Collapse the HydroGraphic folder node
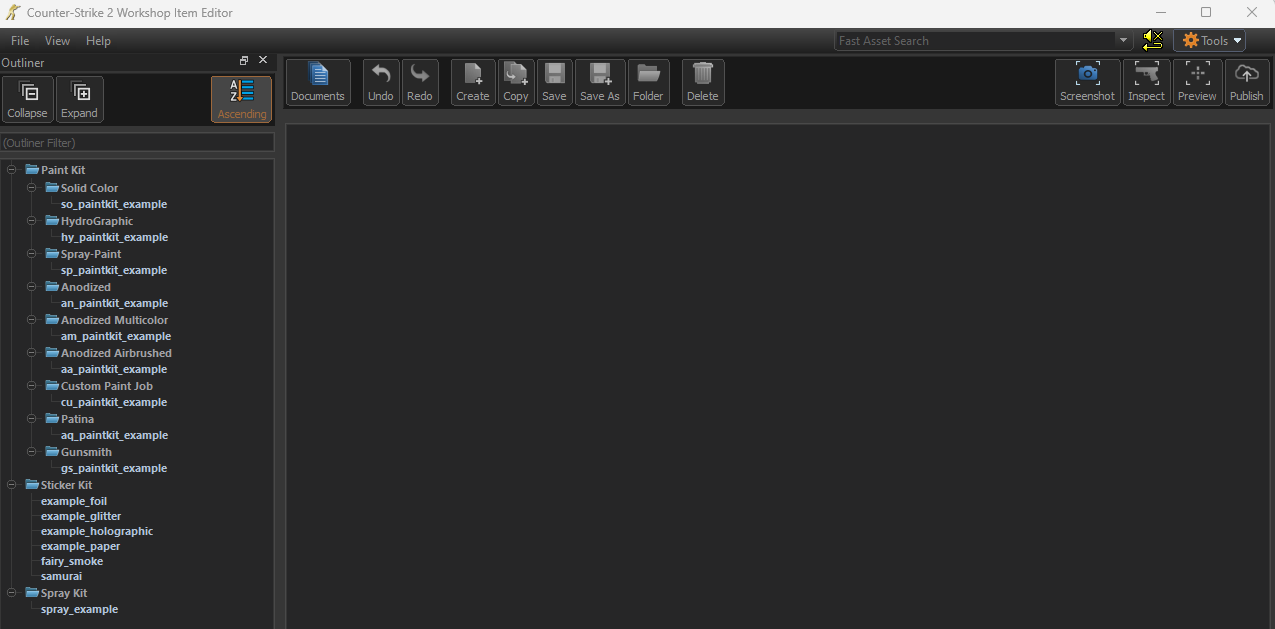This screenshot has width=1275, height=629. tap(32, 221)
